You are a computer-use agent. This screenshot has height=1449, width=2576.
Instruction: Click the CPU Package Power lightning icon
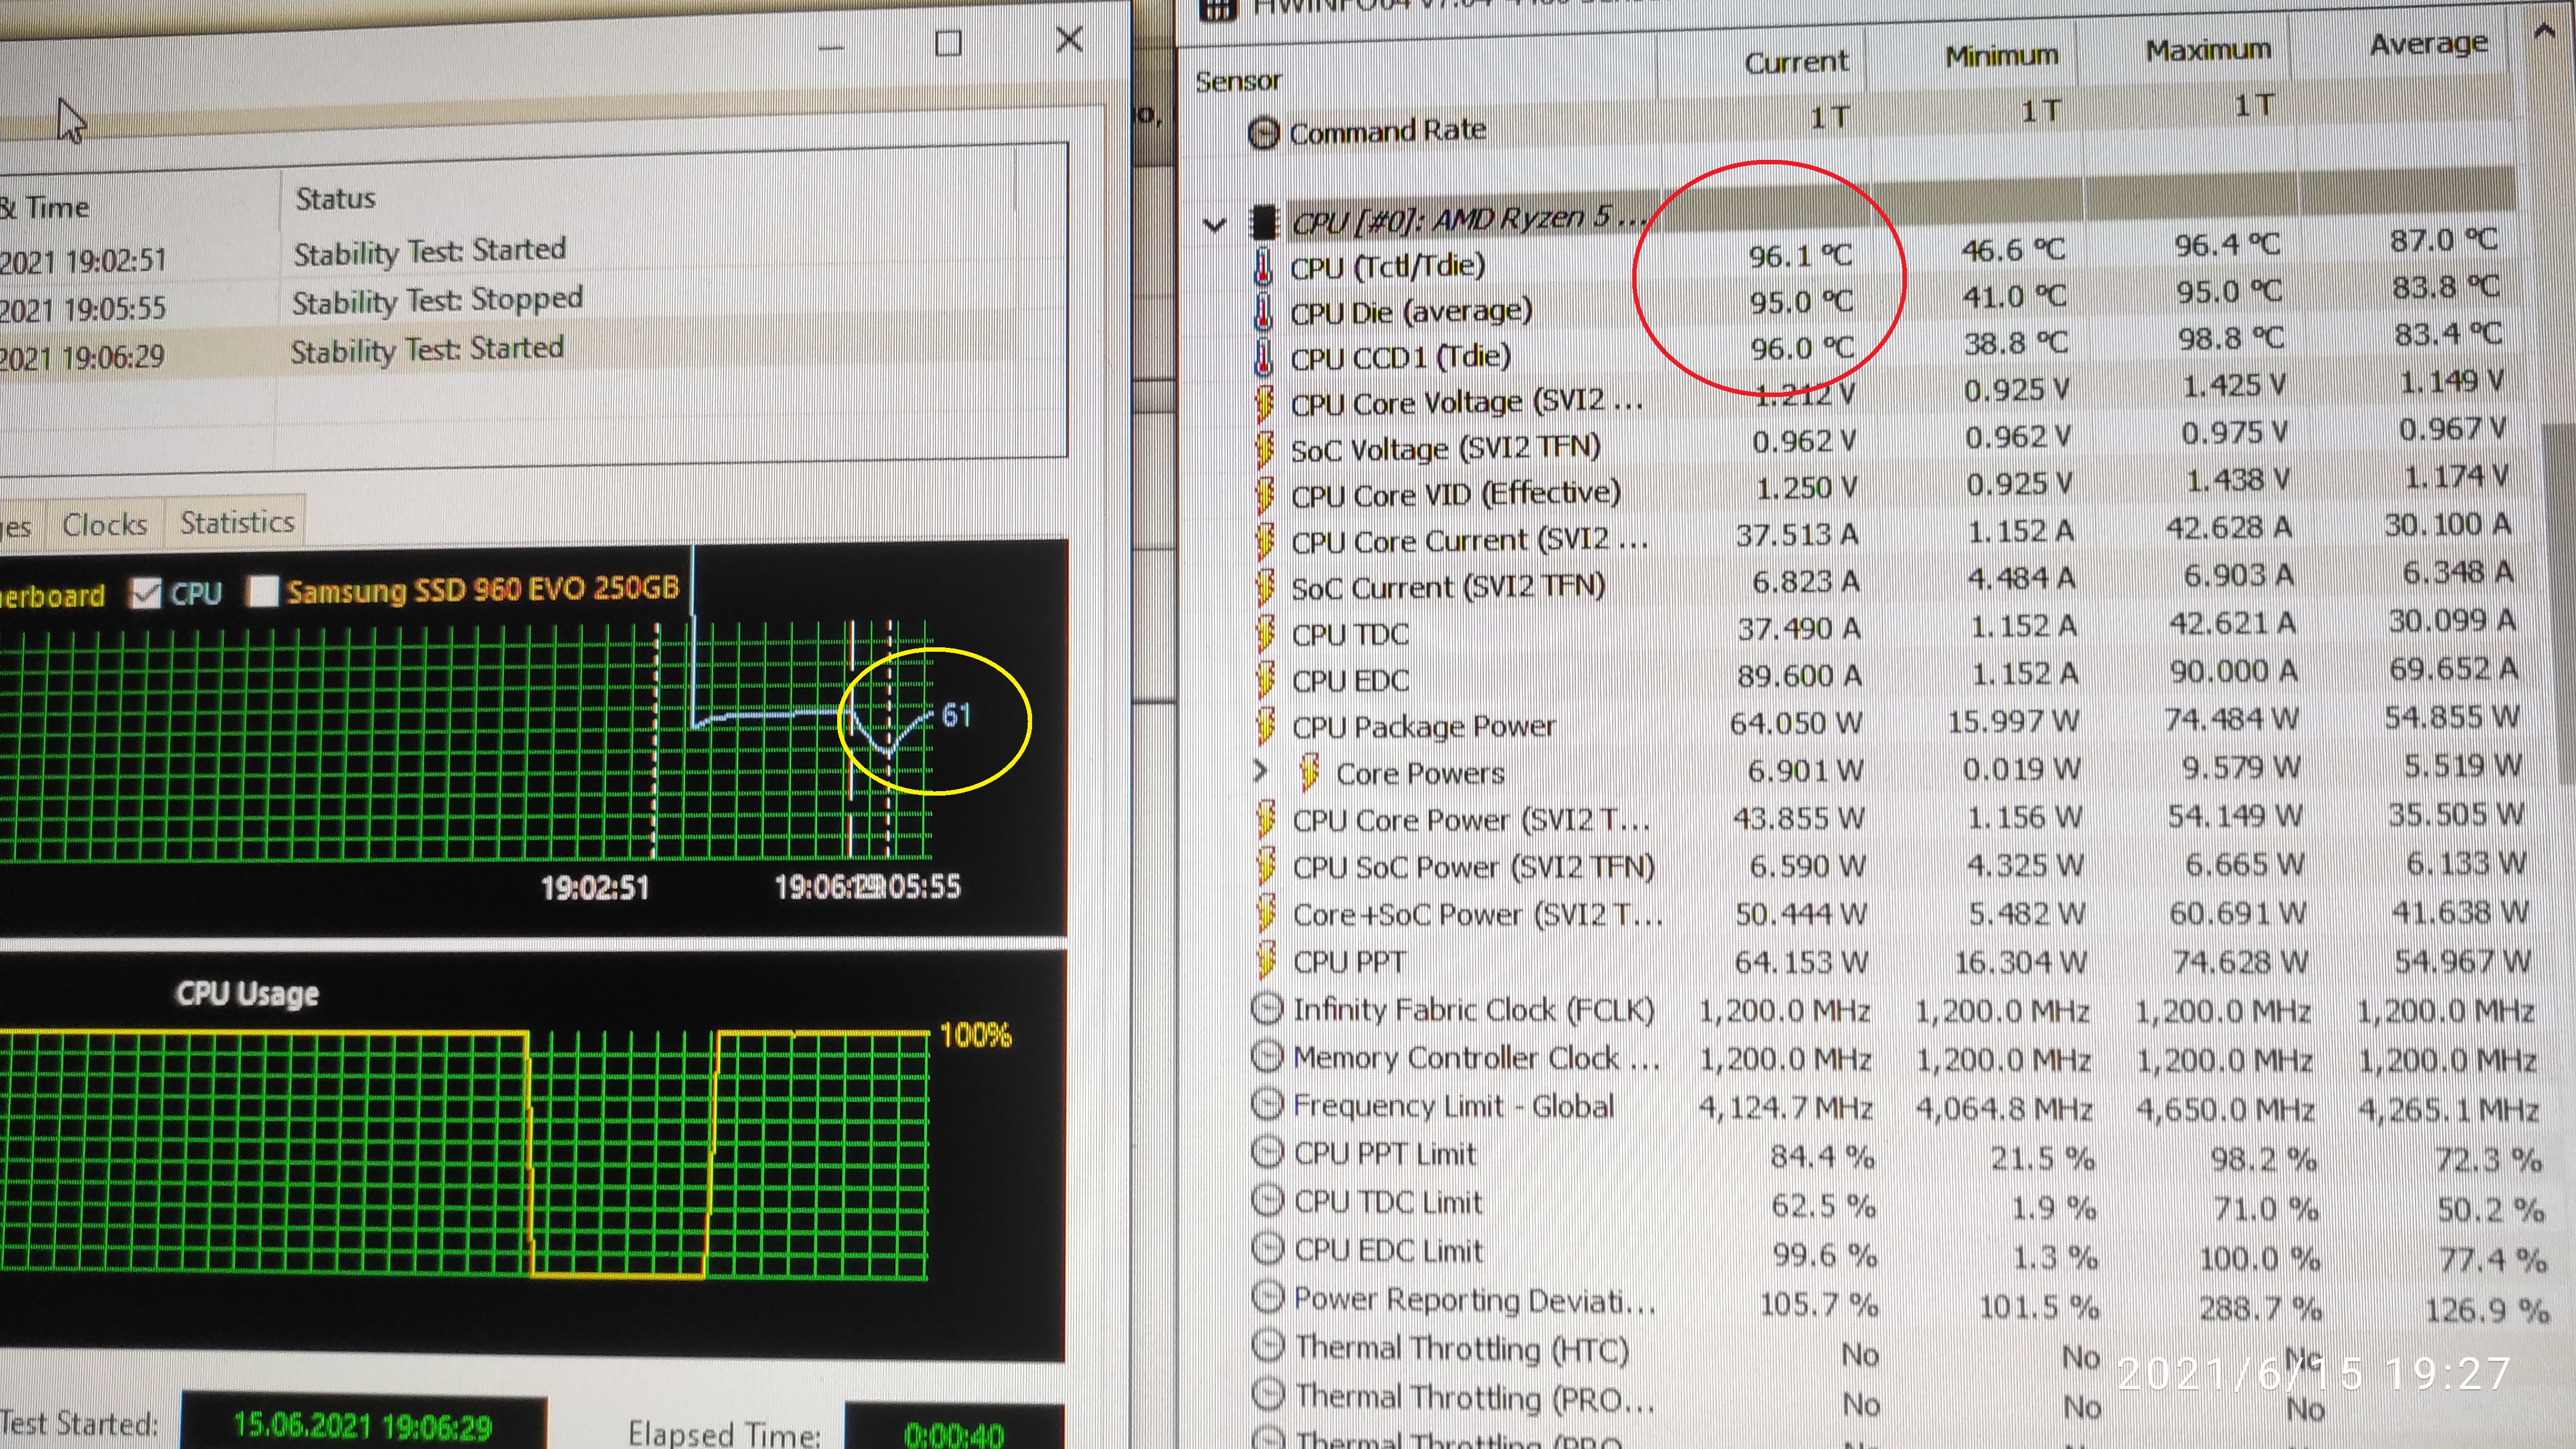(1265, 726)
